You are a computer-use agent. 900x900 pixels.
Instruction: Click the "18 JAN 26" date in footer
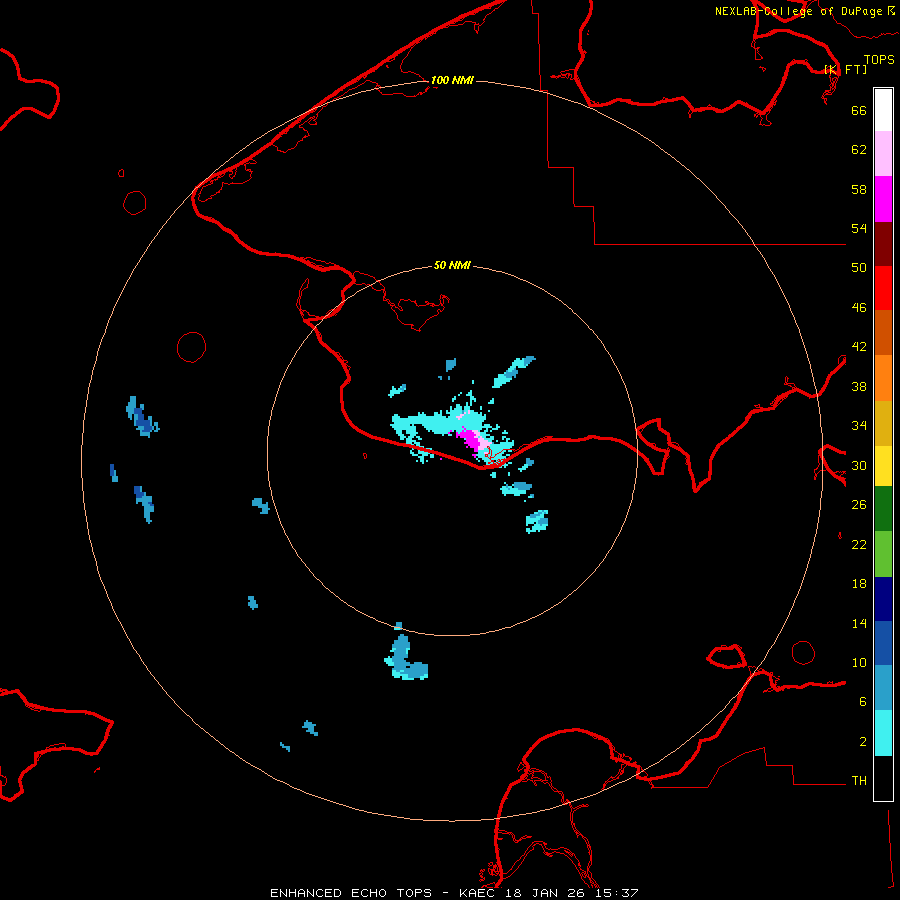(x=547, y=893)
